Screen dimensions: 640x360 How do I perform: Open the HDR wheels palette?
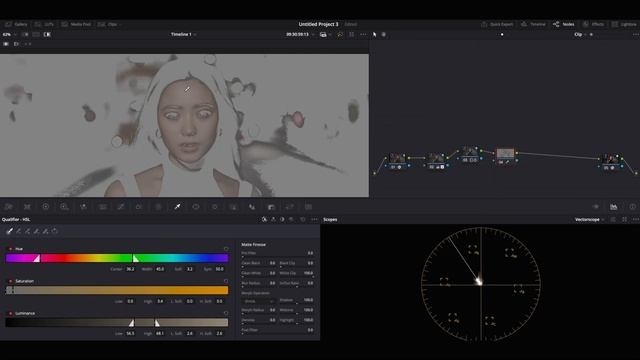[64, 207]
